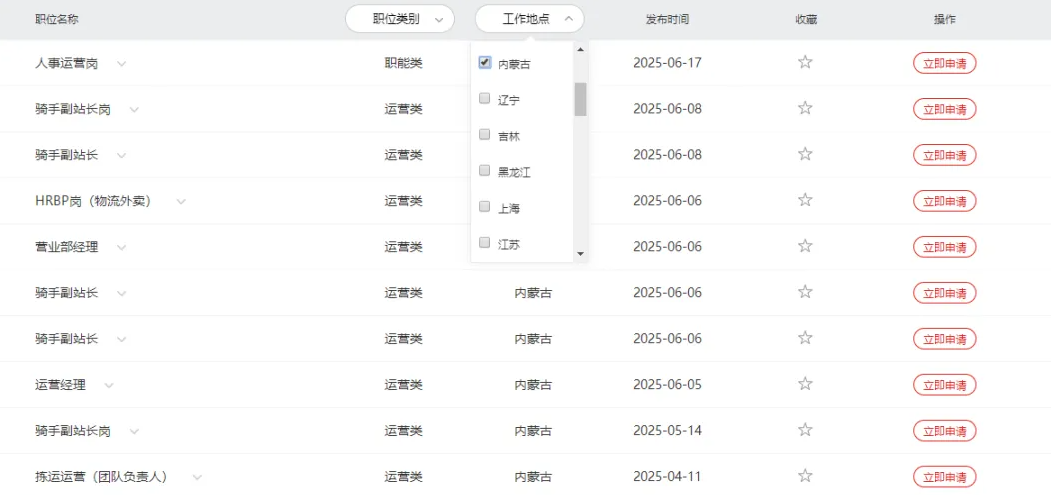The height and width of the screenshot is (495, 1051).
Task: Tick the 上海 location checkbox
Action: [485, 208]
